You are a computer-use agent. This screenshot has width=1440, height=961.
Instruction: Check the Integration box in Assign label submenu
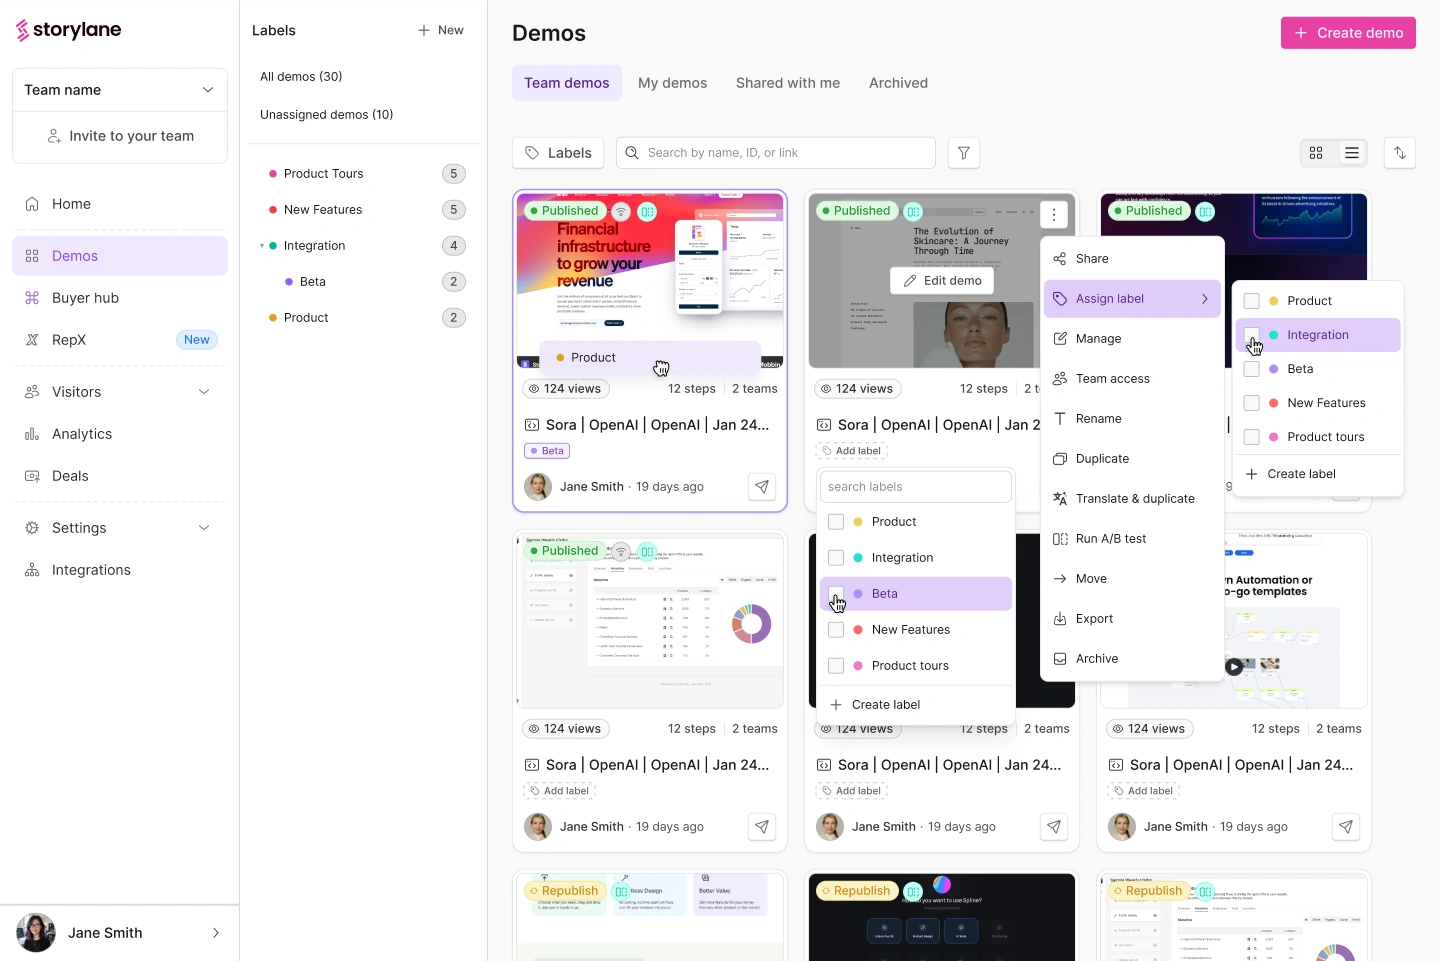coord(1251,335)
